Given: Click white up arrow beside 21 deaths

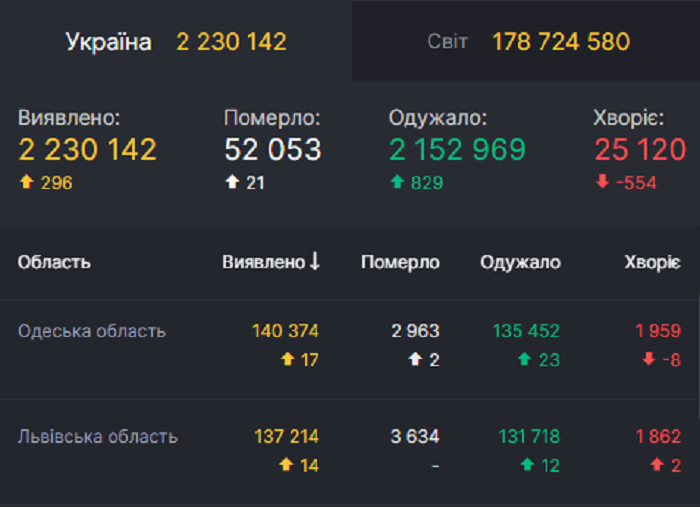Looking at the screenshot, I should pos(232,182).
